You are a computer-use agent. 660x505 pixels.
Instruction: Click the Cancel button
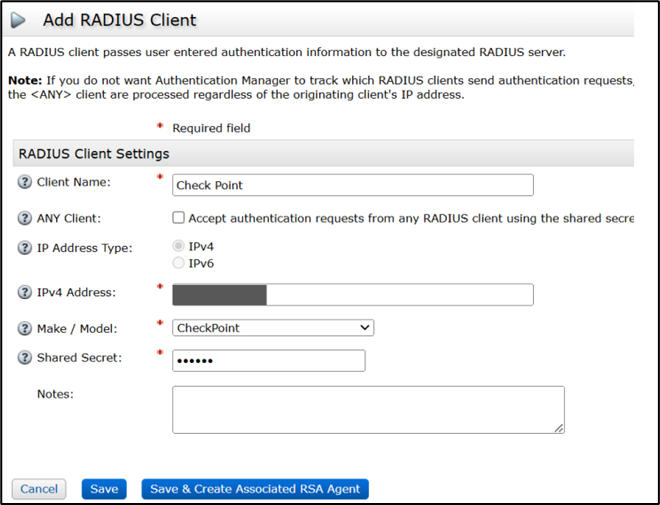(x=39, y=489)
